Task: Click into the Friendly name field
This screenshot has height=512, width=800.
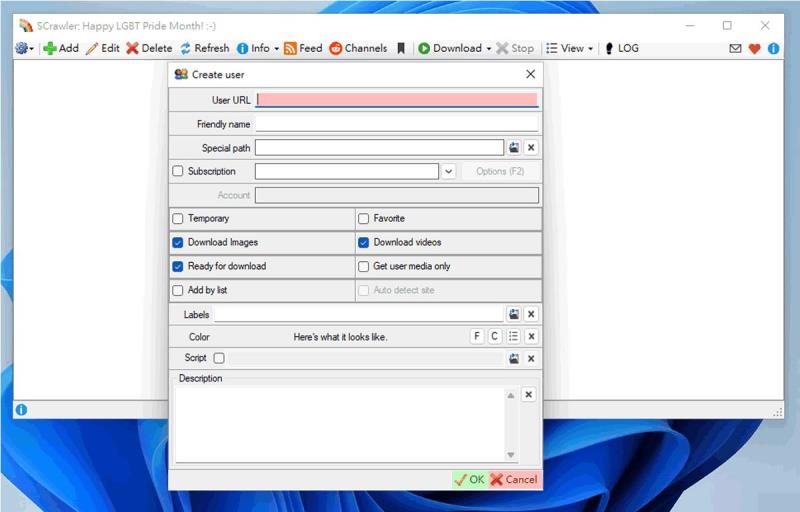Action: coord(396,123)
